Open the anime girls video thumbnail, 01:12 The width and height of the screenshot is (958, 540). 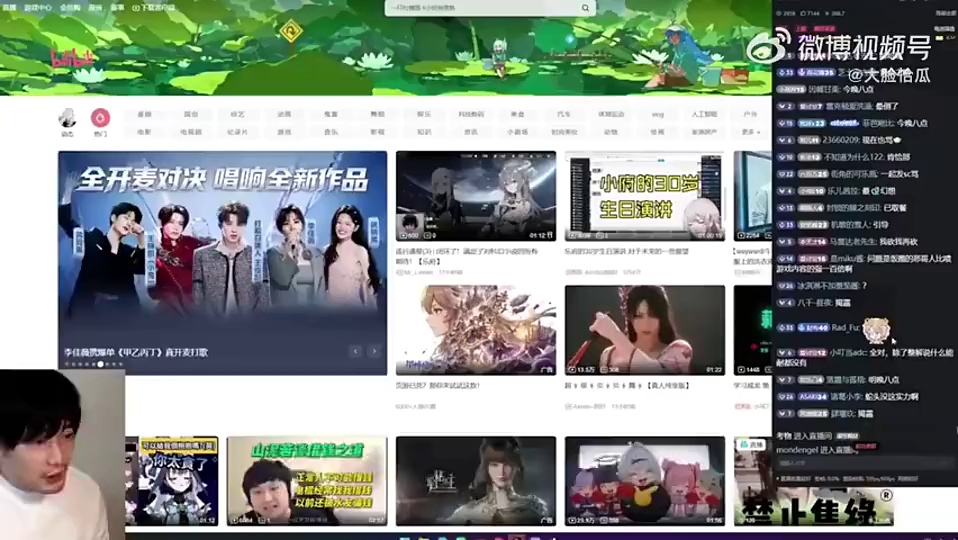tap(476, 196)
